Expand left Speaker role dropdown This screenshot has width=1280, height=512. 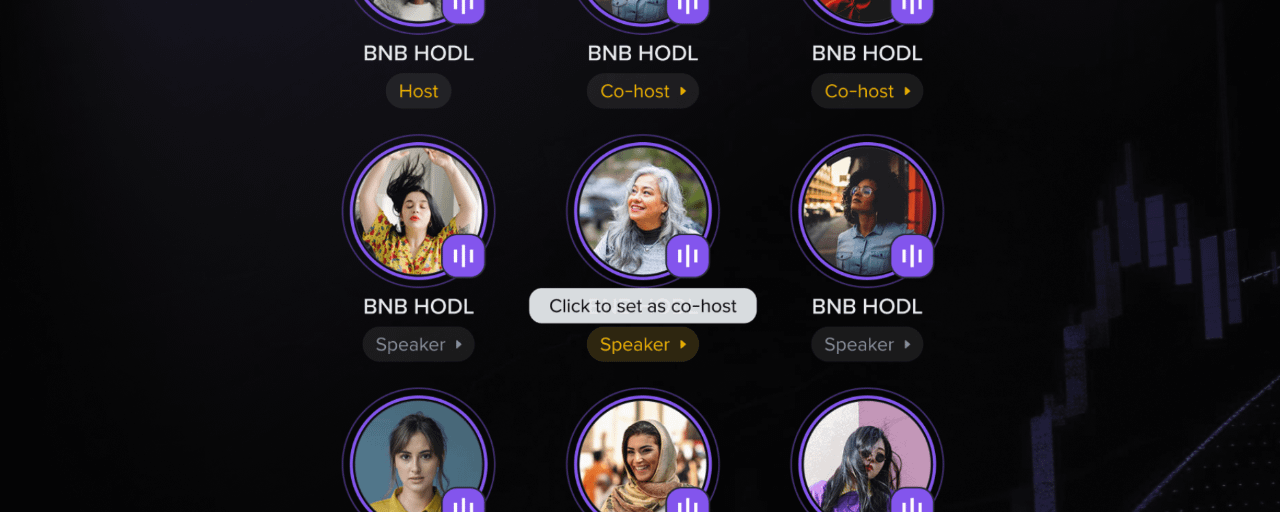419,345
